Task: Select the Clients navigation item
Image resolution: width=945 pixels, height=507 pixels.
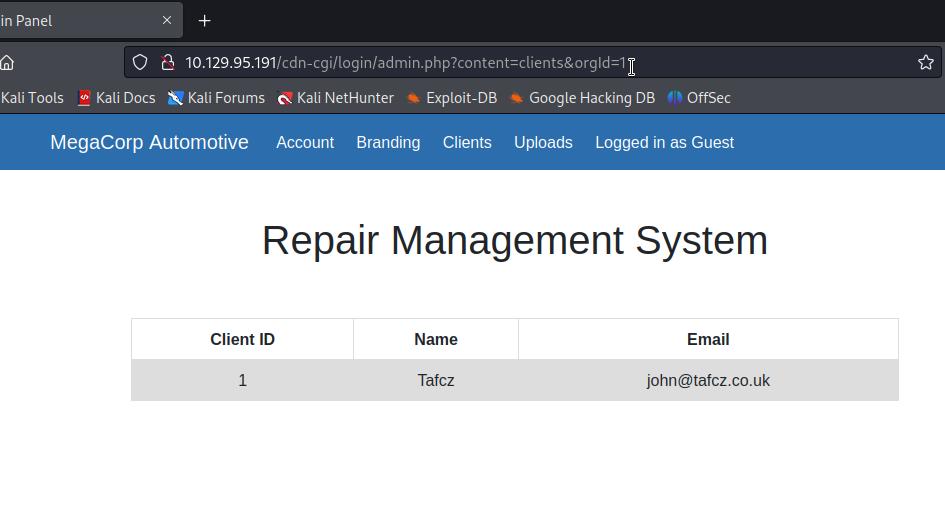Action: pos(467,143)
